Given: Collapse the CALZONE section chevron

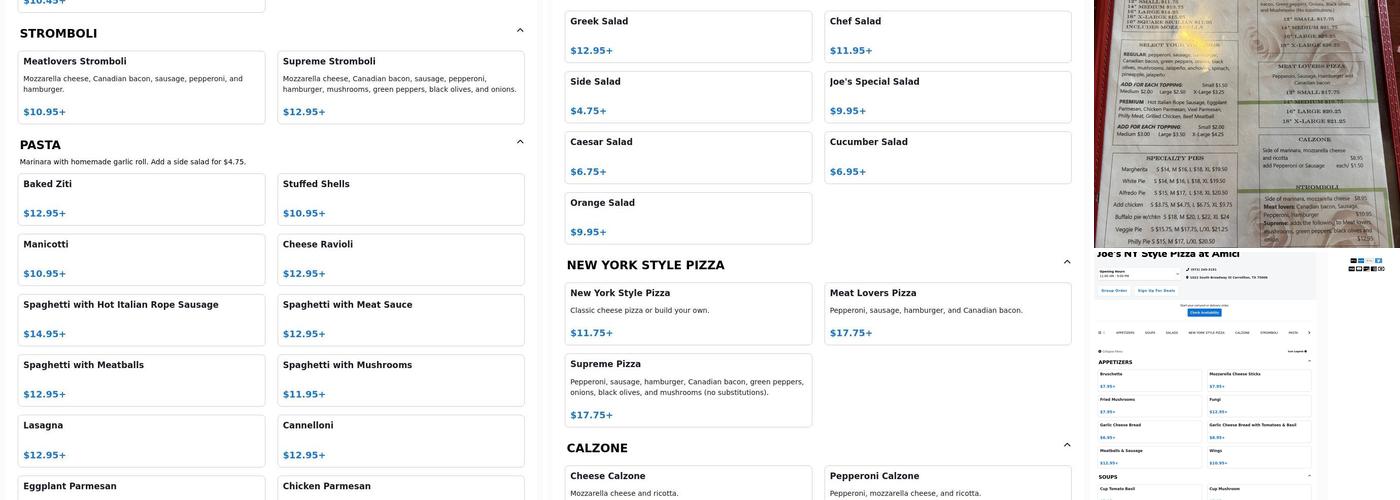Looking at the screenshot, I should click(x=1067, y=446).
